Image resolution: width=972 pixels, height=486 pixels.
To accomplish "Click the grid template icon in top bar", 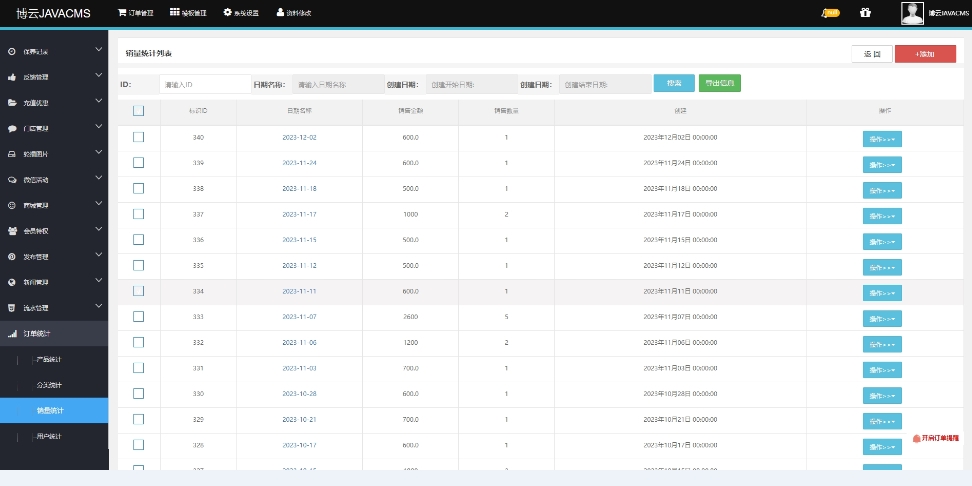I will tap(175, 13).
